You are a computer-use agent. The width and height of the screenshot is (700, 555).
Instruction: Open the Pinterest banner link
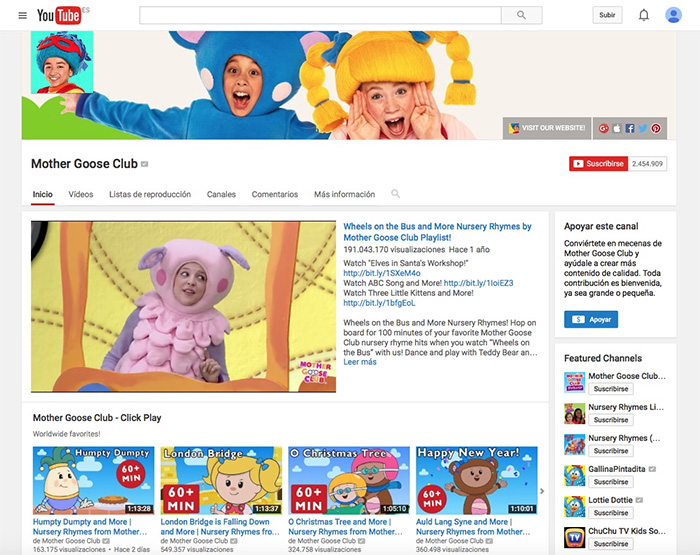click(x=655, y=128)
